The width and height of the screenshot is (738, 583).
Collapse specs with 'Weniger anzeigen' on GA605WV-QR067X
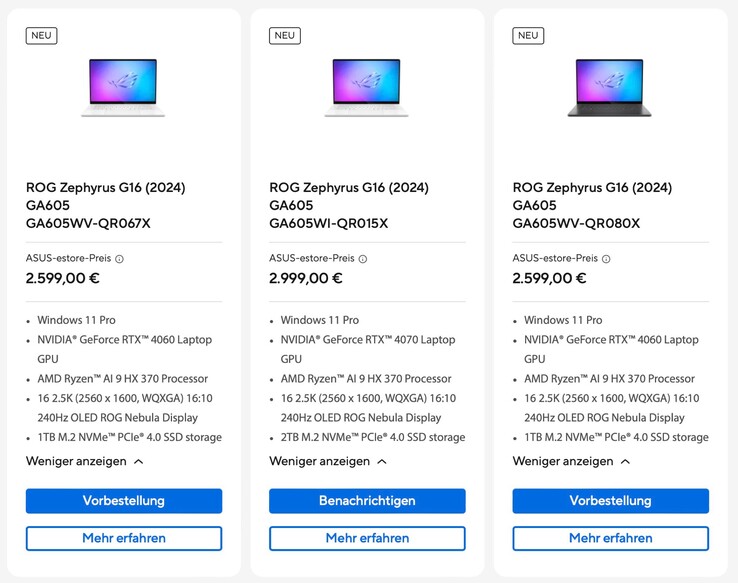[x=85, y=461]
